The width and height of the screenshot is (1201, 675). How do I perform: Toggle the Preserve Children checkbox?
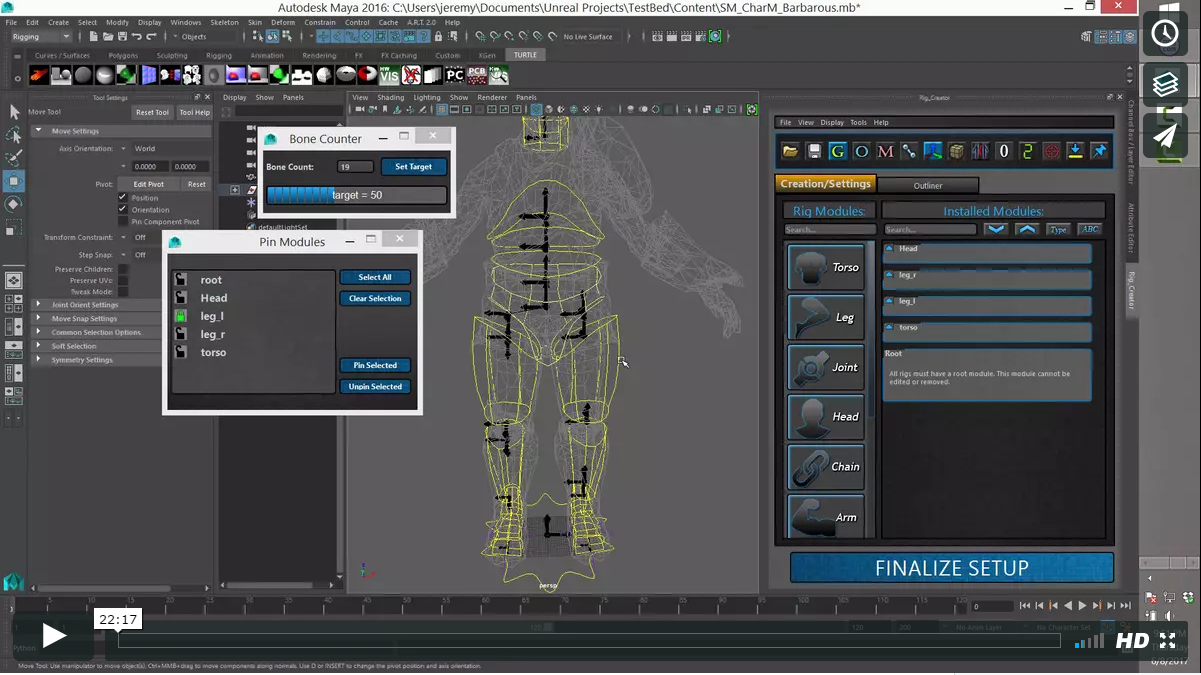point(123,269)
